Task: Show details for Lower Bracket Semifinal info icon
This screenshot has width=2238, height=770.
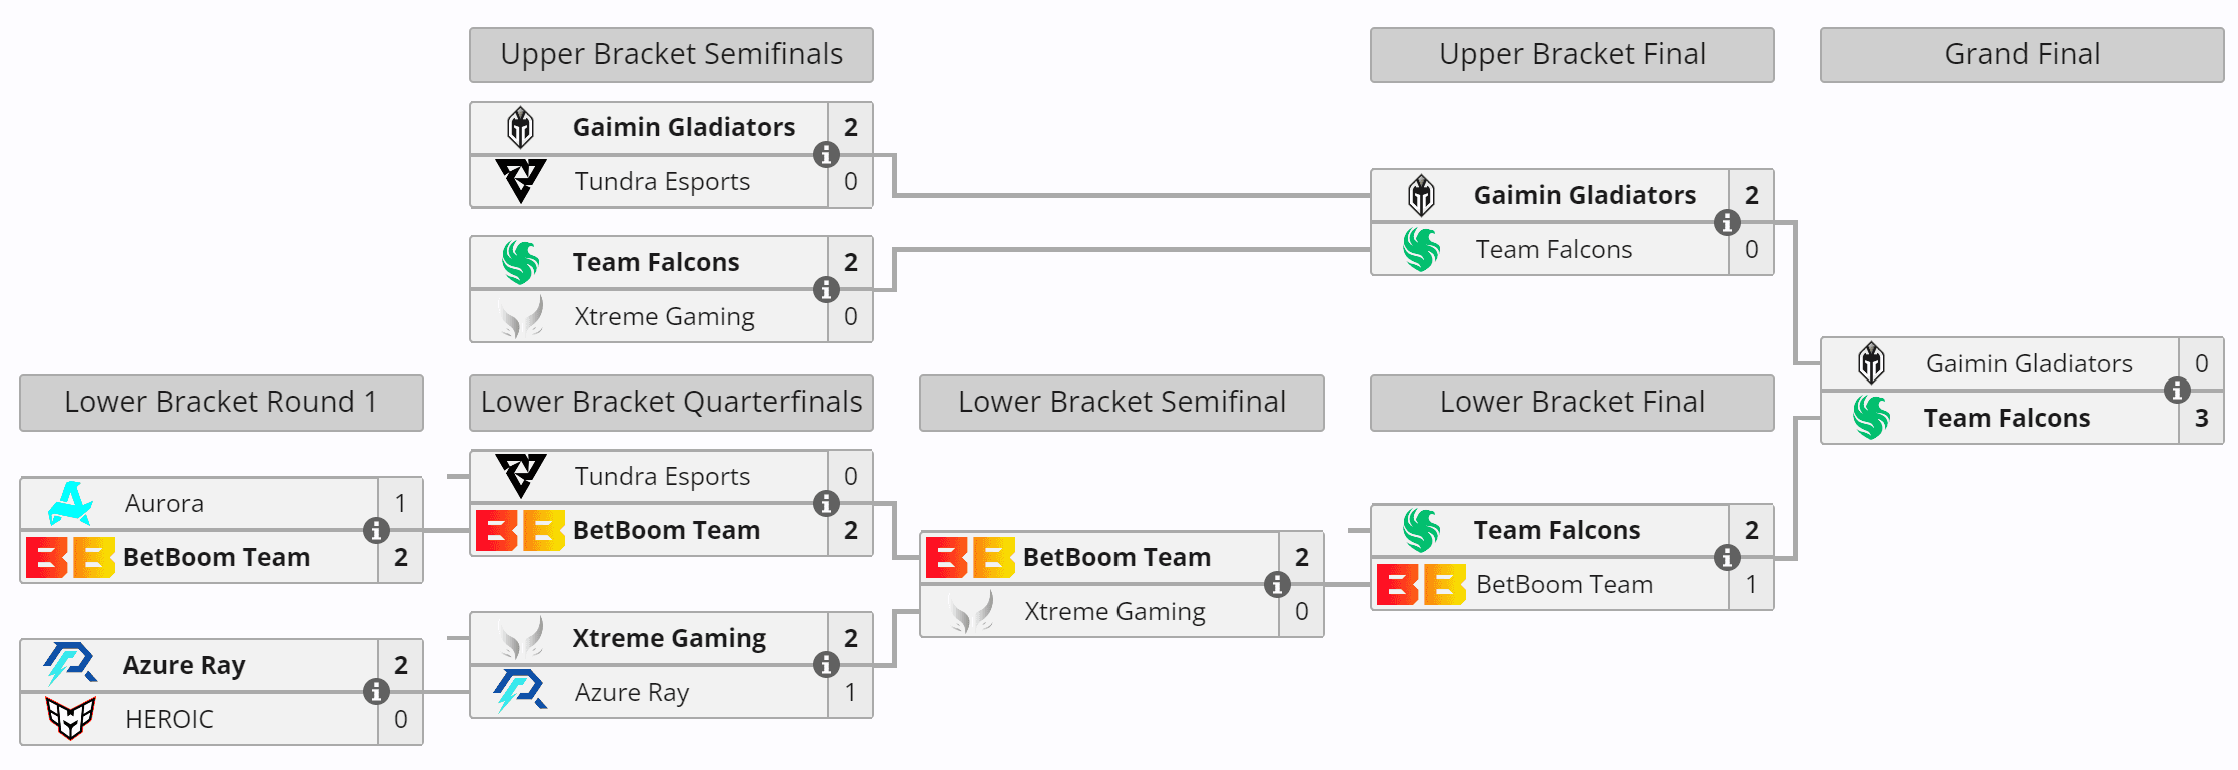Action: pos(1277,585)
